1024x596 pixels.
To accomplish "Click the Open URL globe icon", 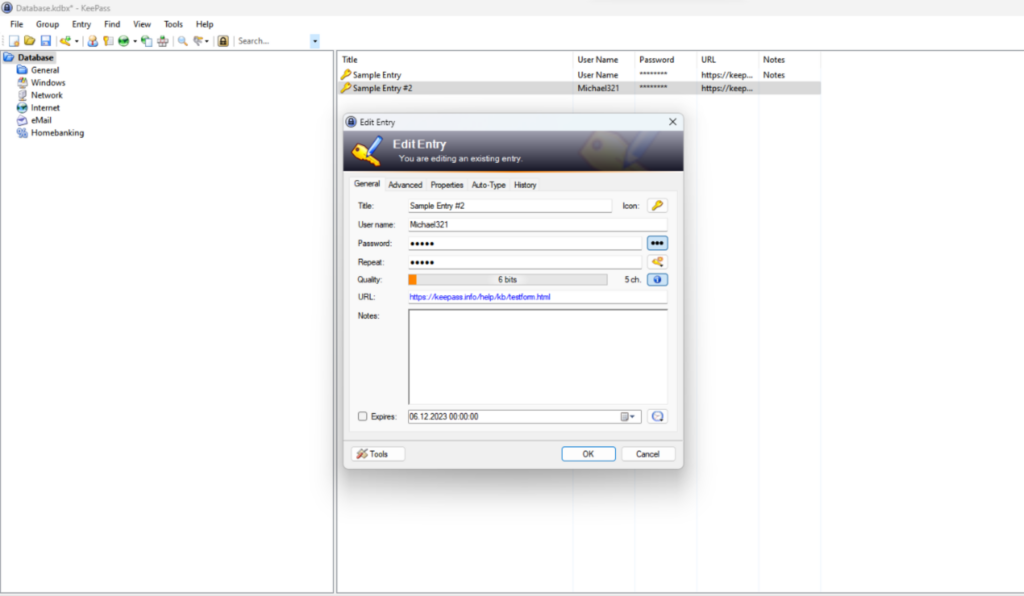I will 123,41.
